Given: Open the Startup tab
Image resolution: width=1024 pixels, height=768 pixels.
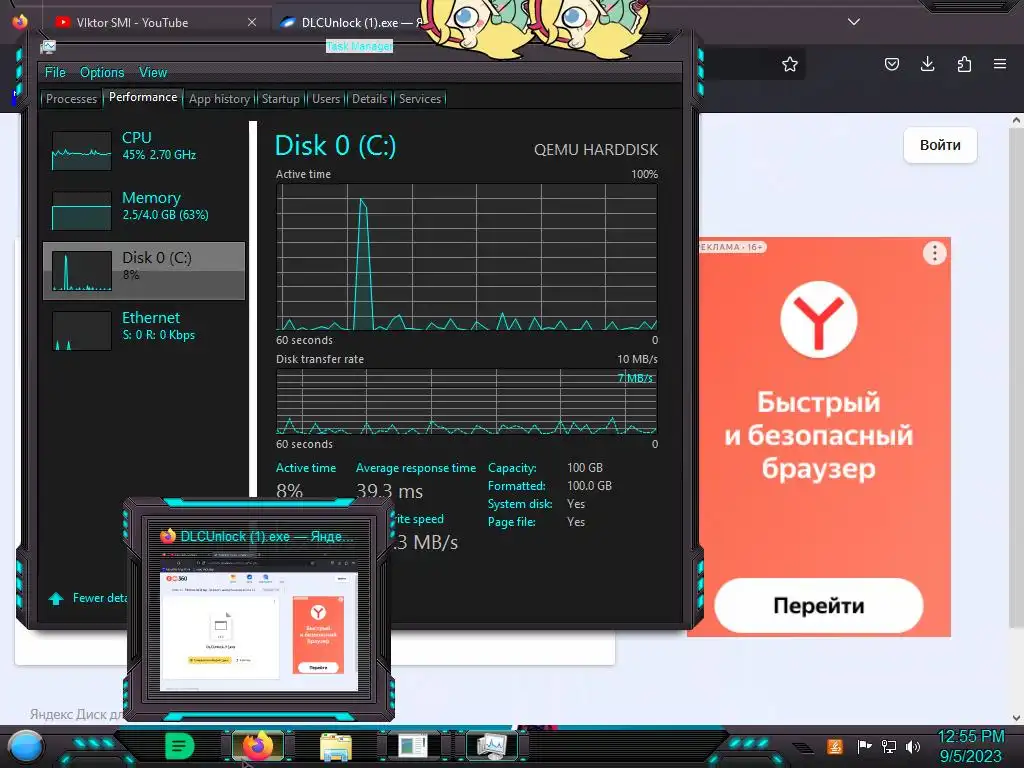Looking at the screenshot, I should pos(280,99).
